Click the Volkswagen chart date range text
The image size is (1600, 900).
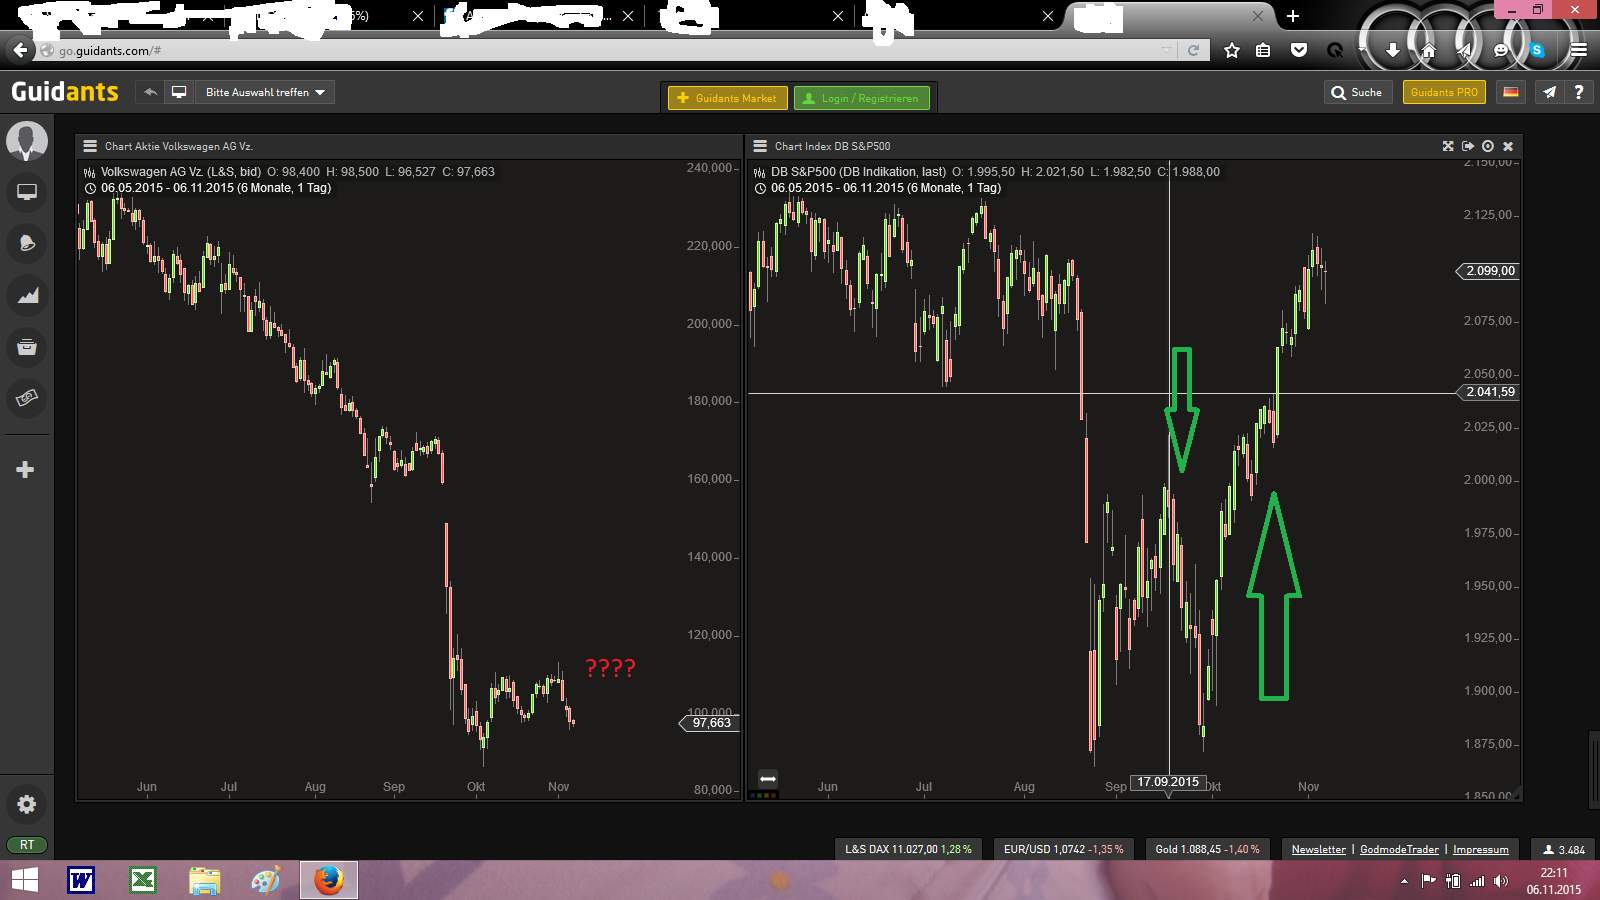pos(216,188)
